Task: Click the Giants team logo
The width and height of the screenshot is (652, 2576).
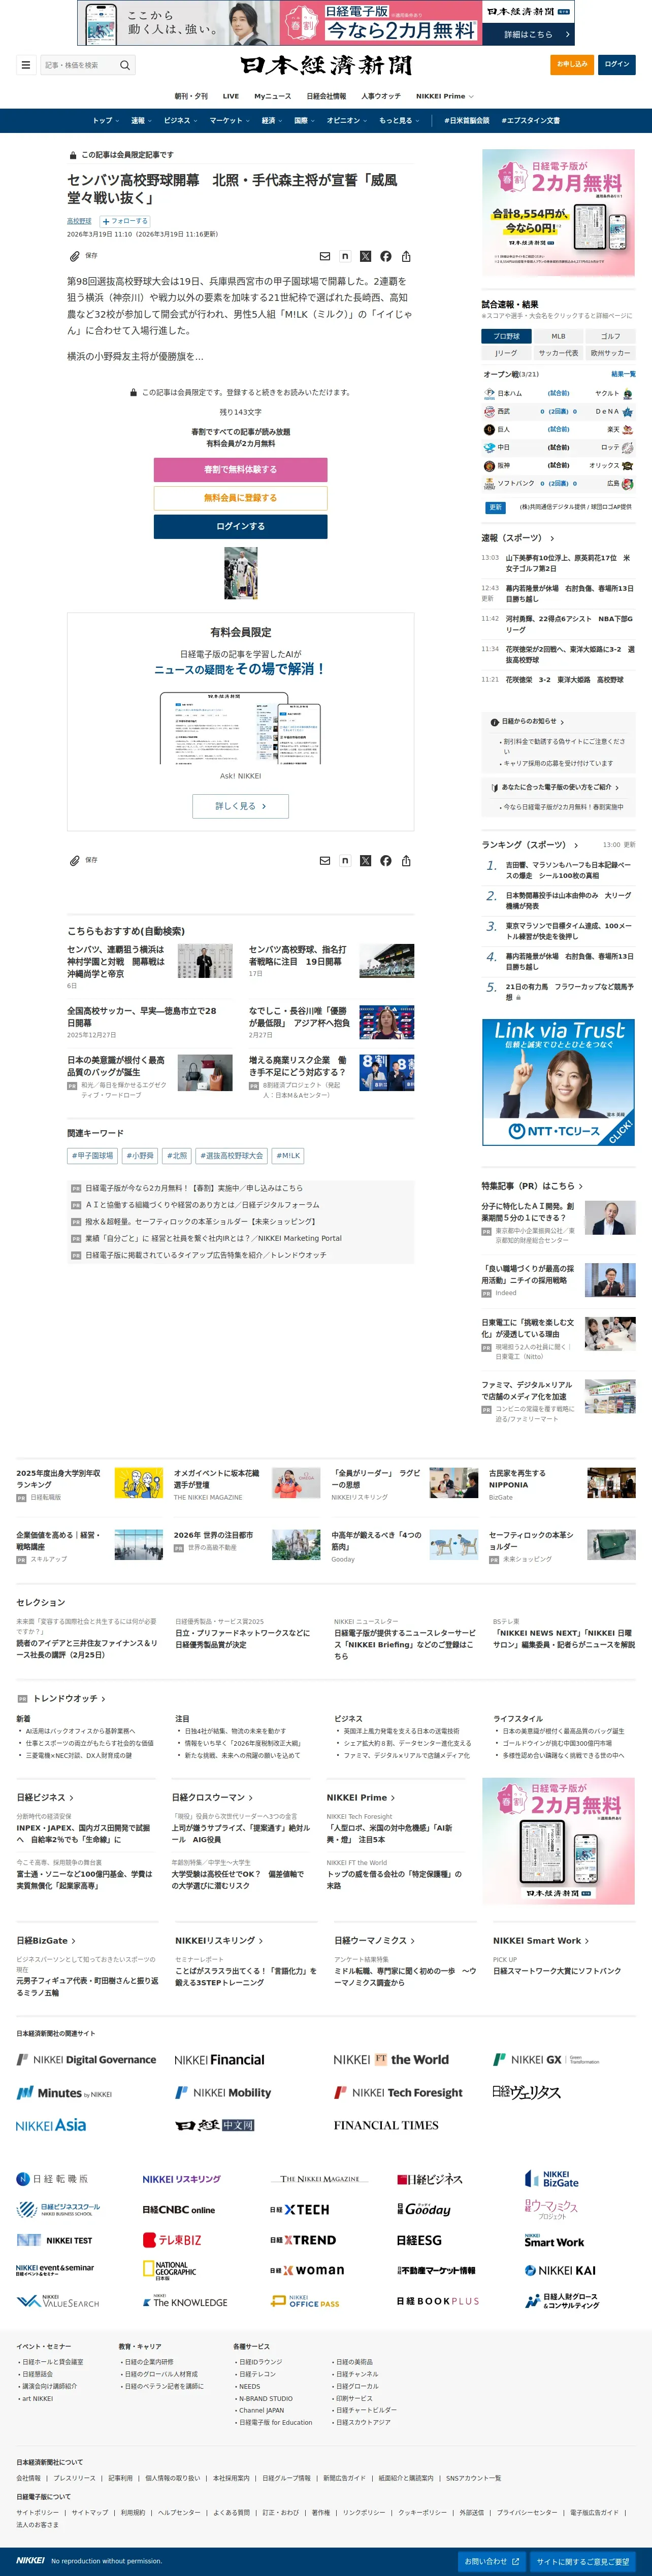Action: coord(489,429)
